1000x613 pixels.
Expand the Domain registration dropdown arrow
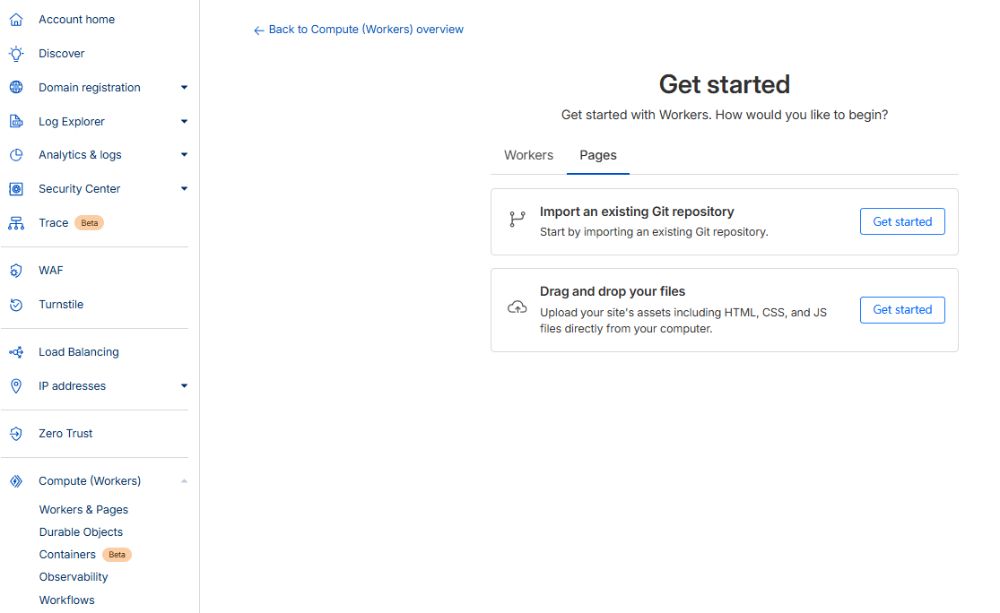pos(184,88)
